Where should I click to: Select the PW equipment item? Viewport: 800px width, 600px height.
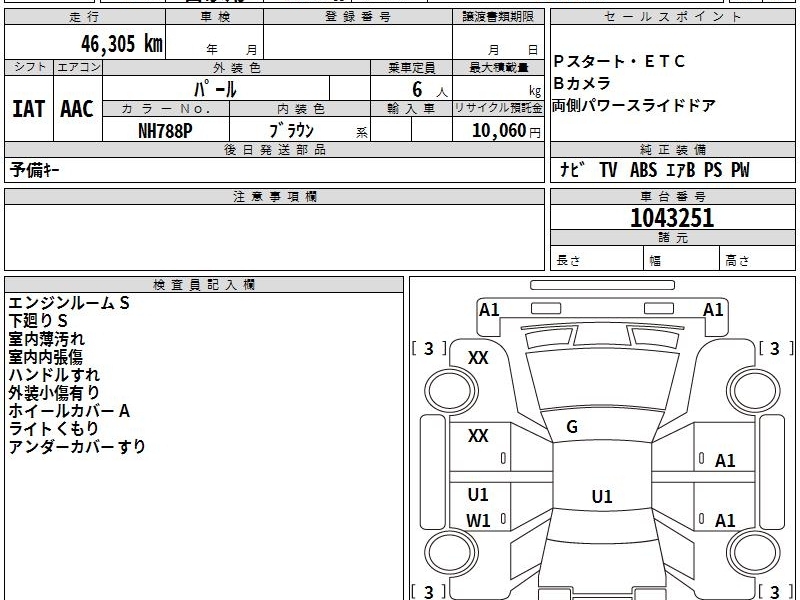pyautogui.click(x=740, y=169)
